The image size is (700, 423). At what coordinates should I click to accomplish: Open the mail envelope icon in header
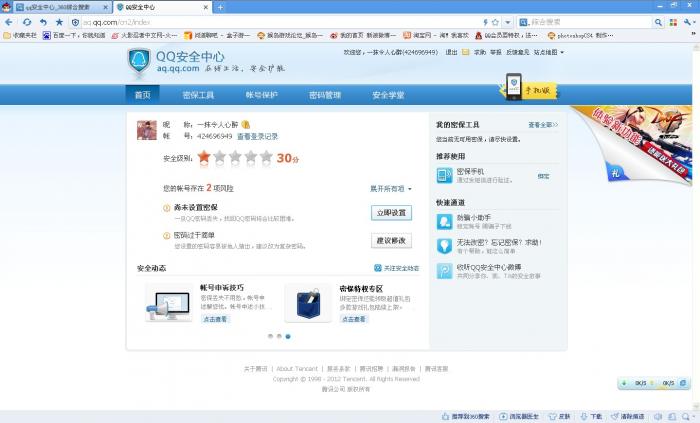[x=466, y=52]
